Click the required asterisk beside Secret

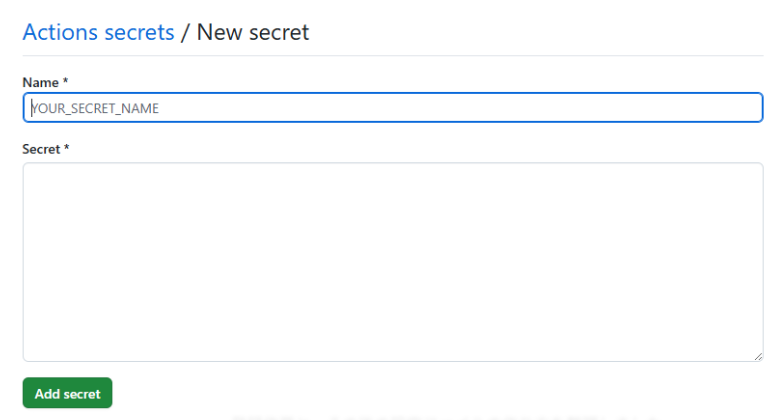point(67,149)
